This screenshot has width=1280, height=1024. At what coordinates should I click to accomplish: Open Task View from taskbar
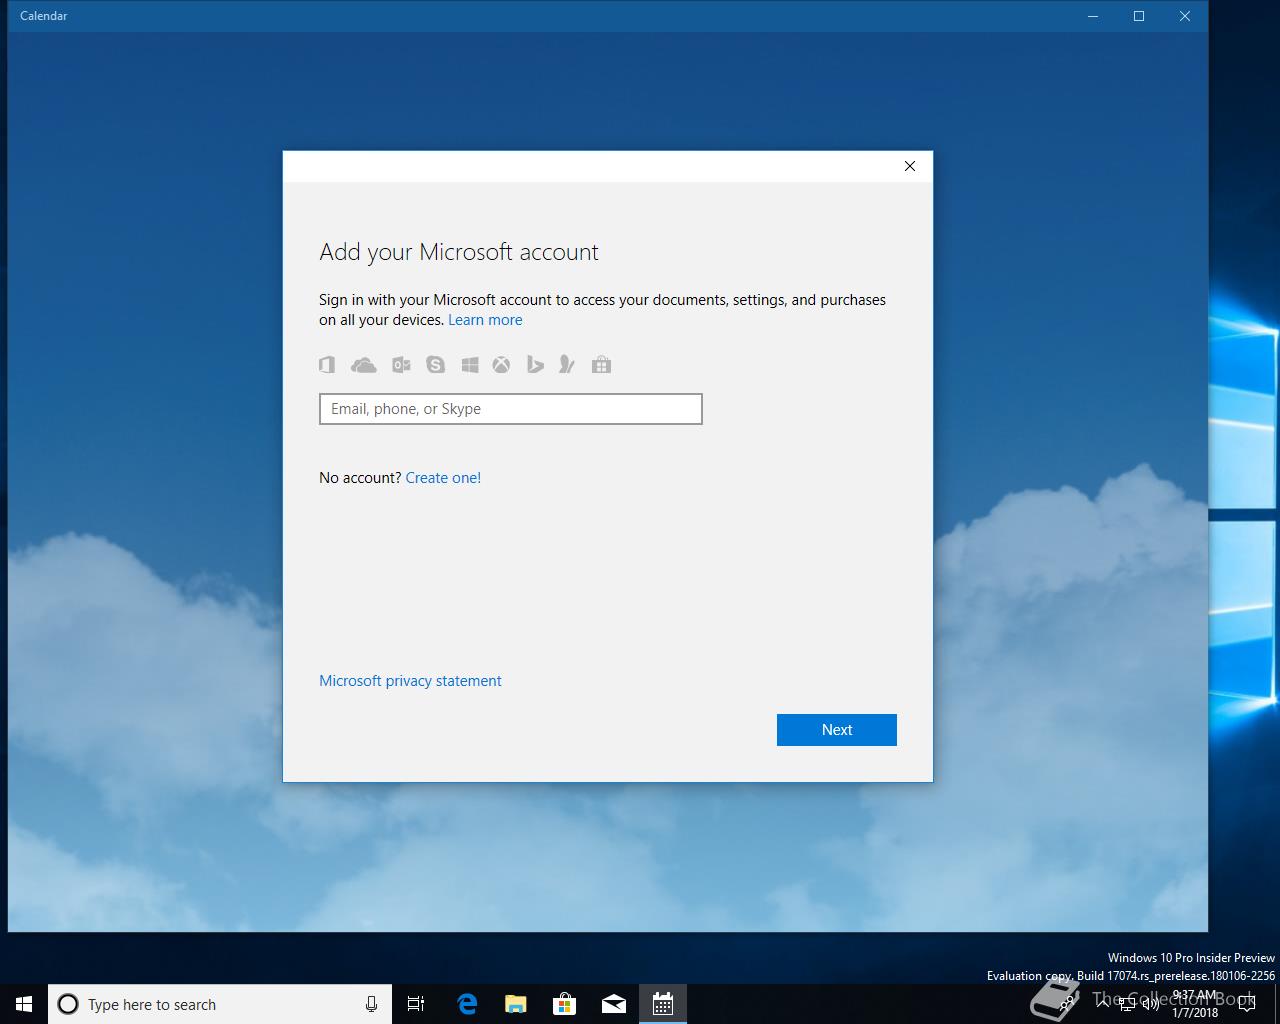[x=416, y=1004]
